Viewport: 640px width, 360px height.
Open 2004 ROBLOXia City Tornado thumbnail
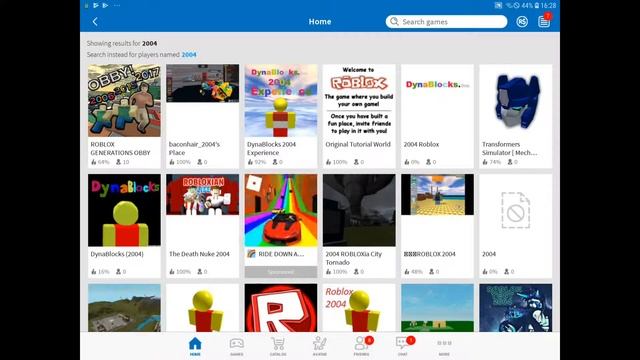359,210
